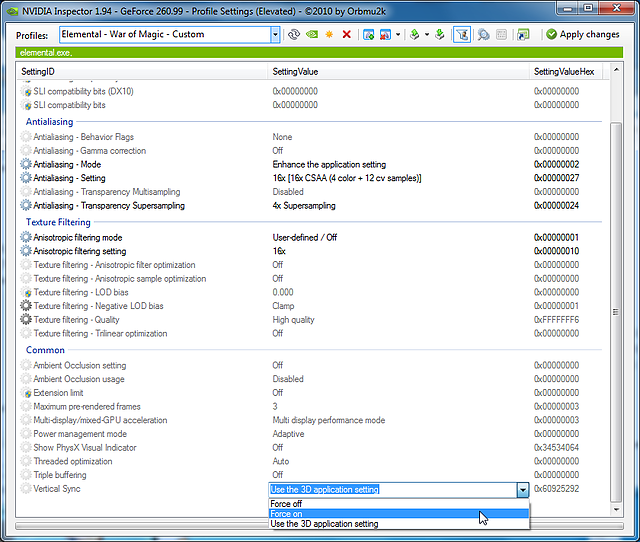Delete the profile with red X icon
Image resolution: width=640 pixels, height=542 pixels.
pyautogui.click(x=346, y=34)
